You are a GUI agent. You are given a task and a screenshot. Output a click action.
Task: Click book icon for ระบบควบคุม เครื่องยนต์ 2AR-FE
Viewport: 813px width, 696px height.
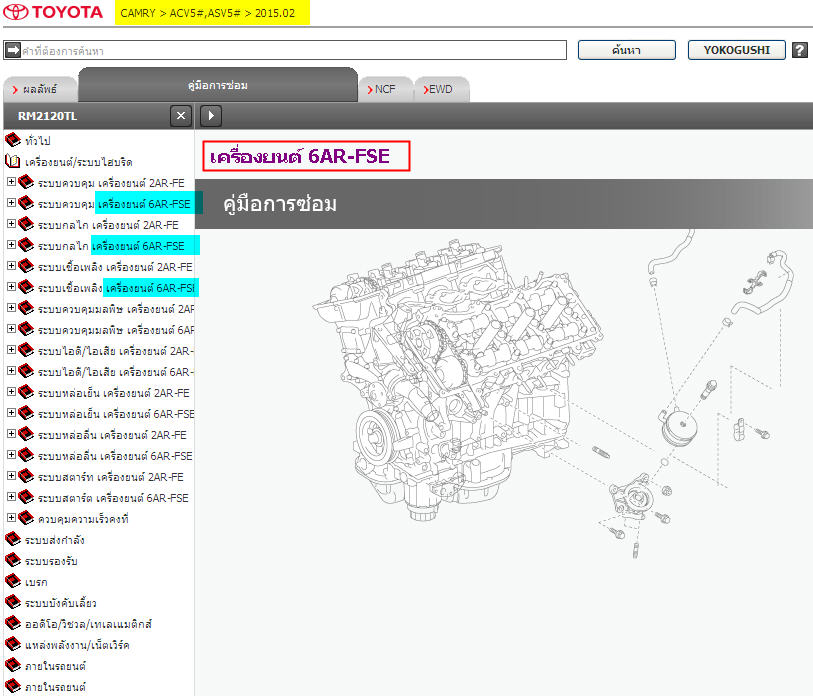click(x=26, y=182)
